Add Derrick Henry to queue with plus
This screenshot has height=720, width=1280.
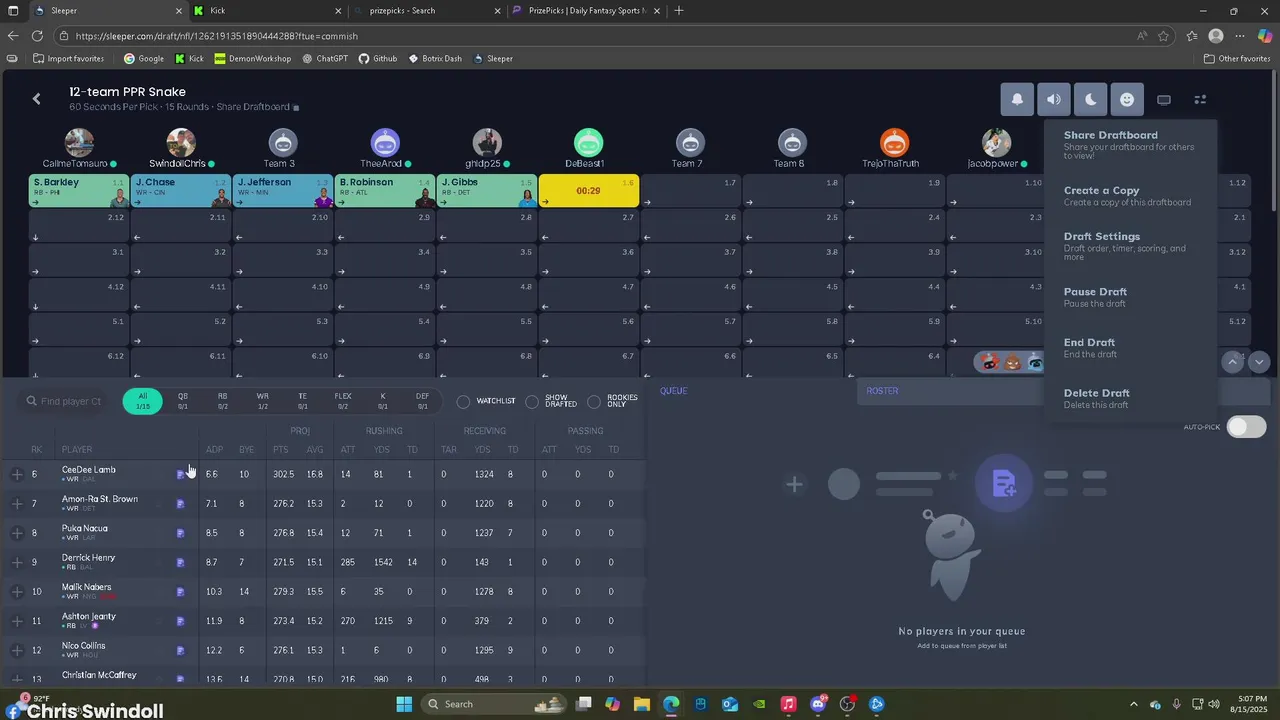(17, 562)
